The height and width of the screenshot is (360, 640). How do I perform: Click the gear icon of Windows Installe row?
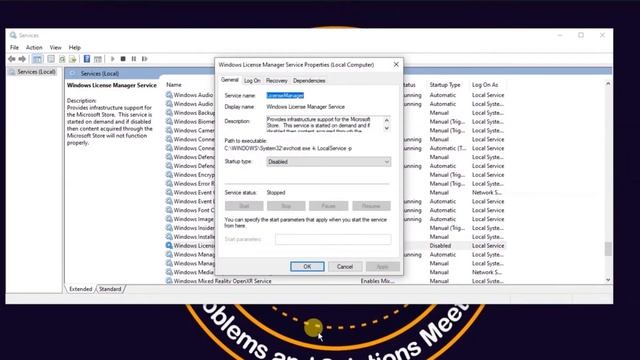click(169, 237)
